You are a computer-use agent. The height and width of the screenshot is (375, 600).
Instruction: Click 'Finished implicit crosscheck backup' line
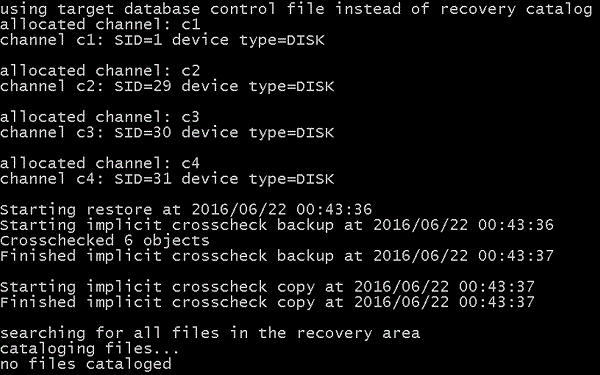(277, 256)
